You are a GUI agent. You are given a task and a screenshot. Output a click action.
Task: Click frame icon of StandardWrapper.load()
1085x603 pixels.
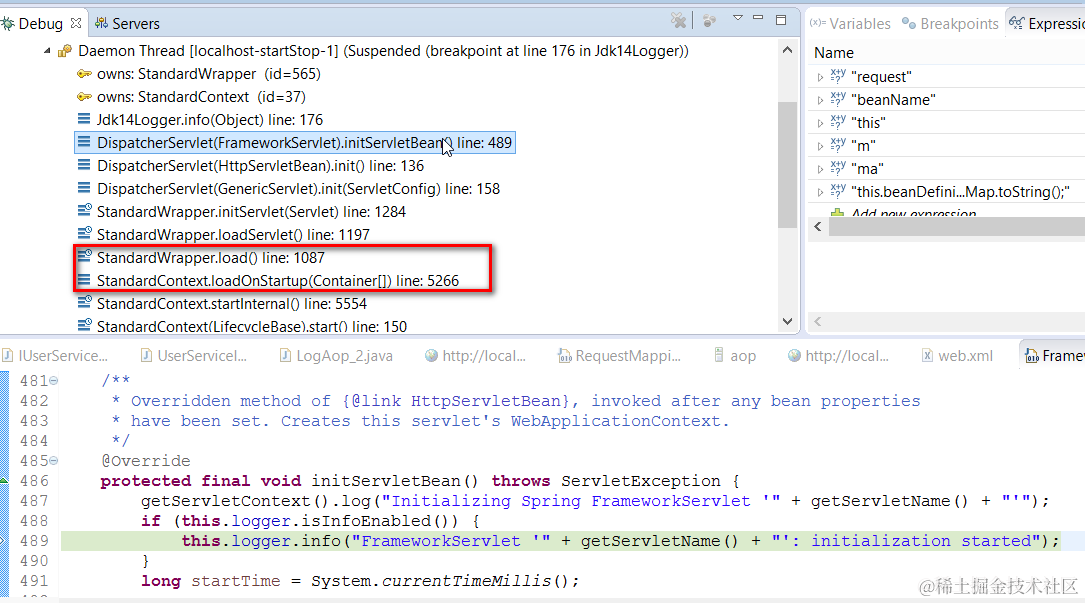pos(84,255)
